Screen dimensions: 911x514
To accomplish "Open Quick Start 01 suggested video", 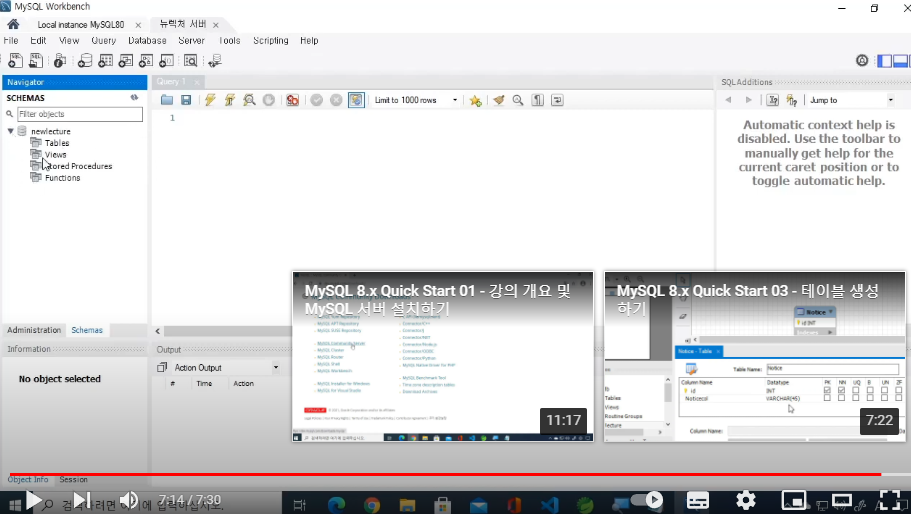I will (443, 356).
